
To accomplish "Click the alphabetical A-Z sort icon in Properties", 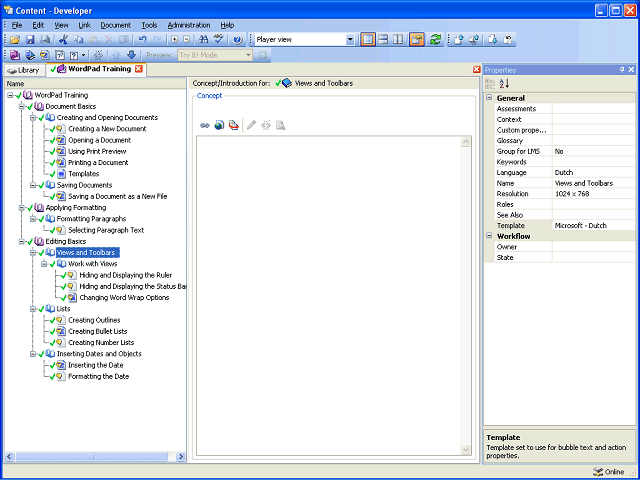I will [504, 84].
